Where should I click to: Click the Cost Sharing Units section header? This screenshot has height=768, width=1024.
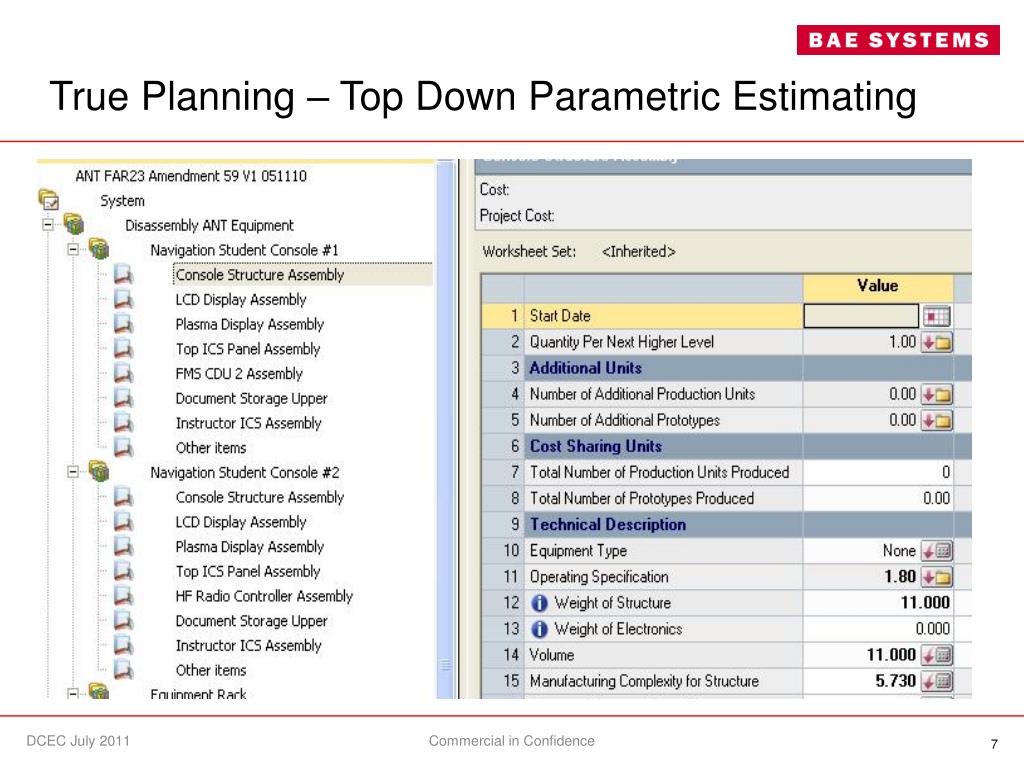coord(596,446)
